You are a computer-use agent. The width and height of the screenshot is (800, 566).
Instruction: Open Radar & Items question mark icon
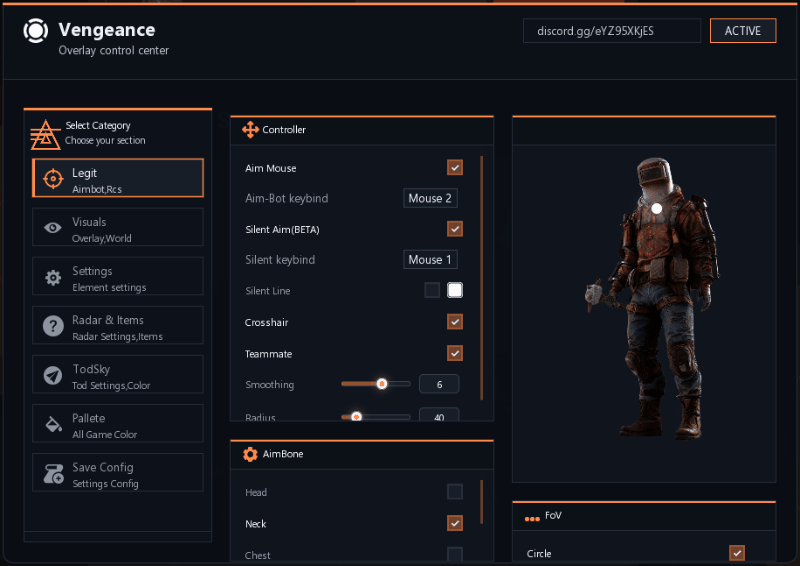[53, 326]
